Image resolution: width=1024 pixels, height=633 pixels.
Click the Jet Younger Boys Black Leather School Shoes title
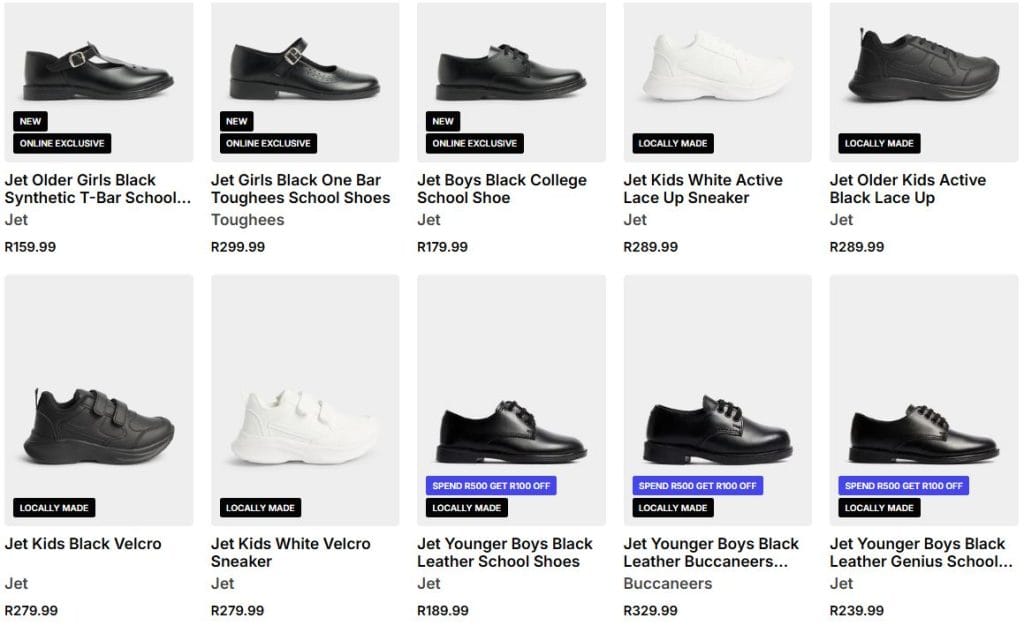coord(504,553)
